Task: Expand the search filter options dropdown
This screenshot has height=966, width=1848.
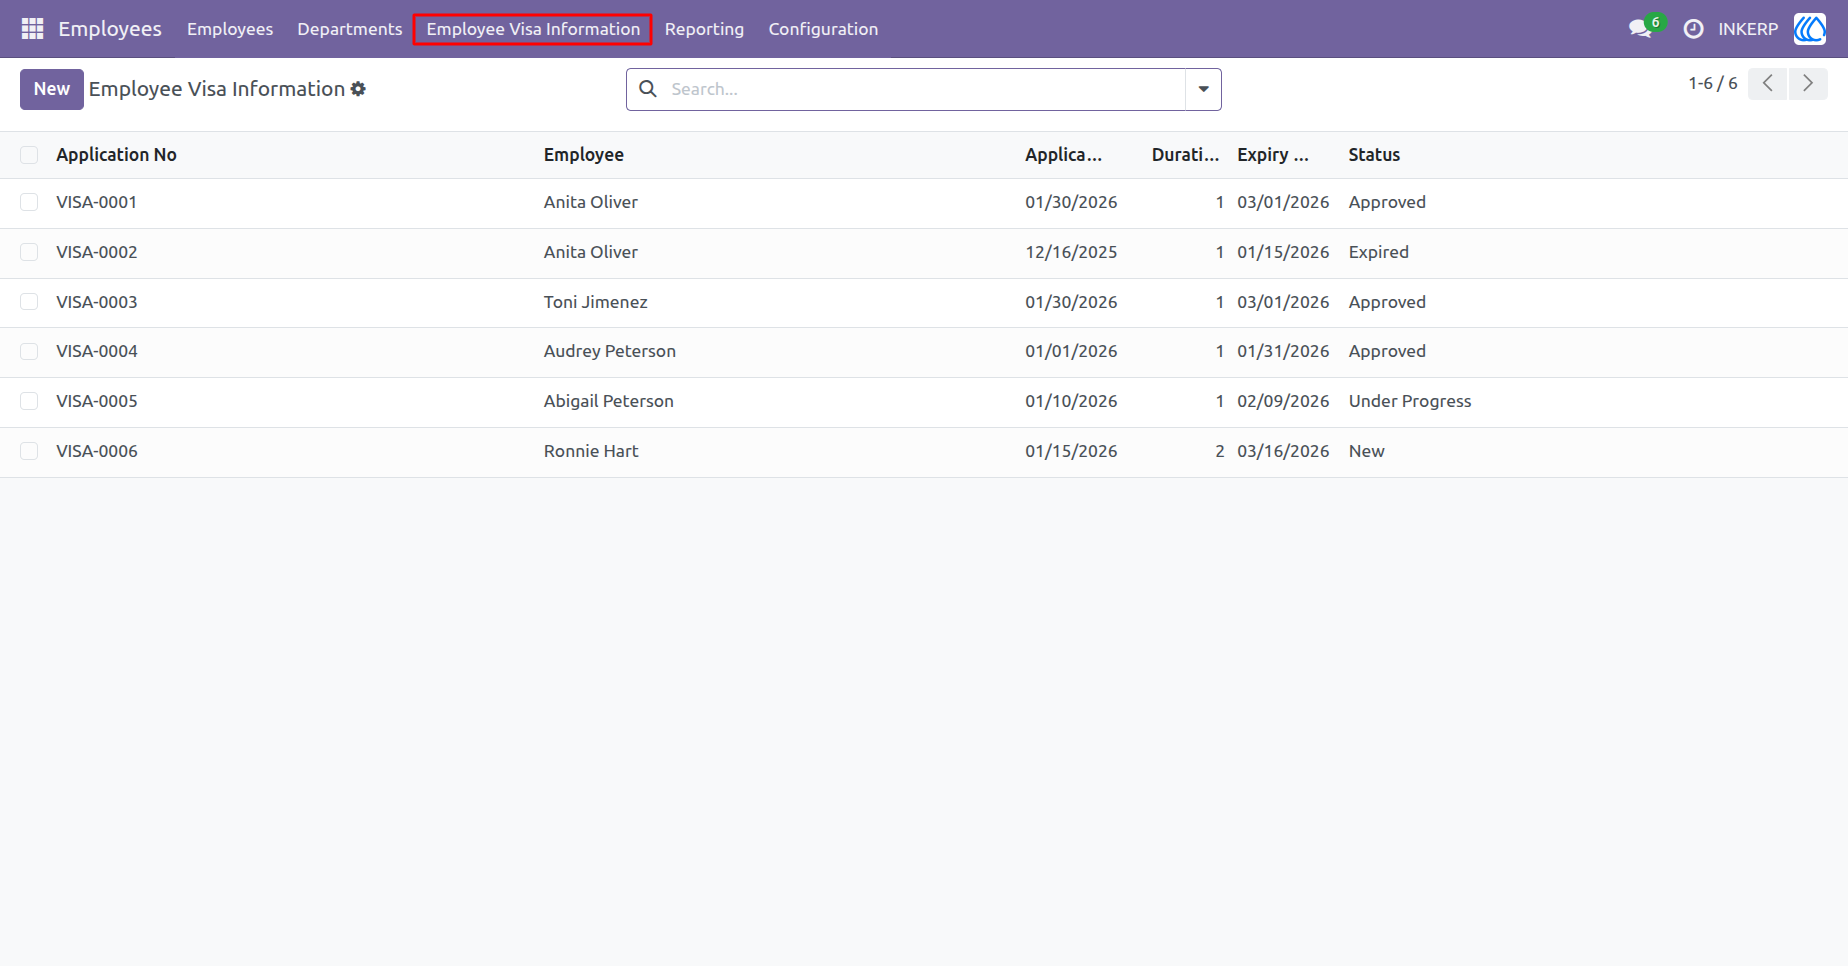Action: [x=1203, y=89]
